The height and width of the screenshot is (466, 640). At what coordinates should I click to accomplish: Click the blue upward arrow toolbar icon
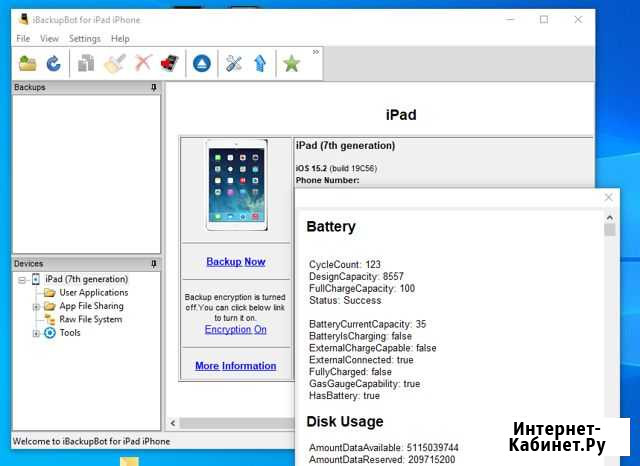tap(260, 64)
